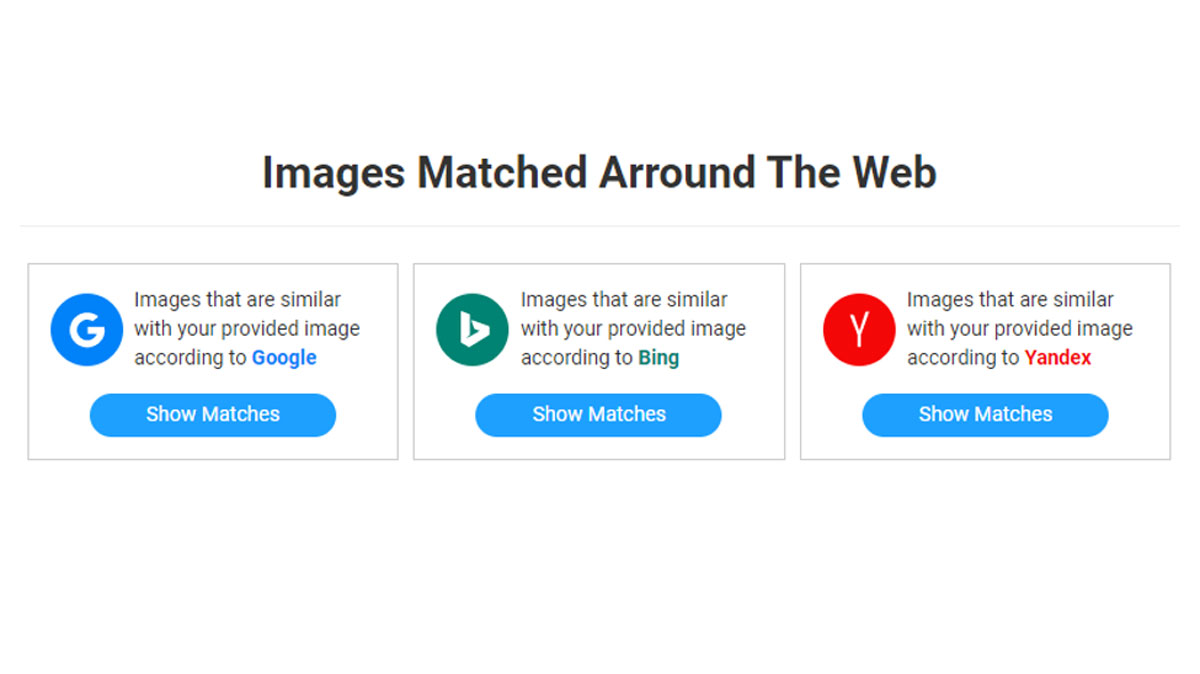Select the Images Matched Arround The Web heading
The image size is (1200, 674).
click(x=599, y=172)
